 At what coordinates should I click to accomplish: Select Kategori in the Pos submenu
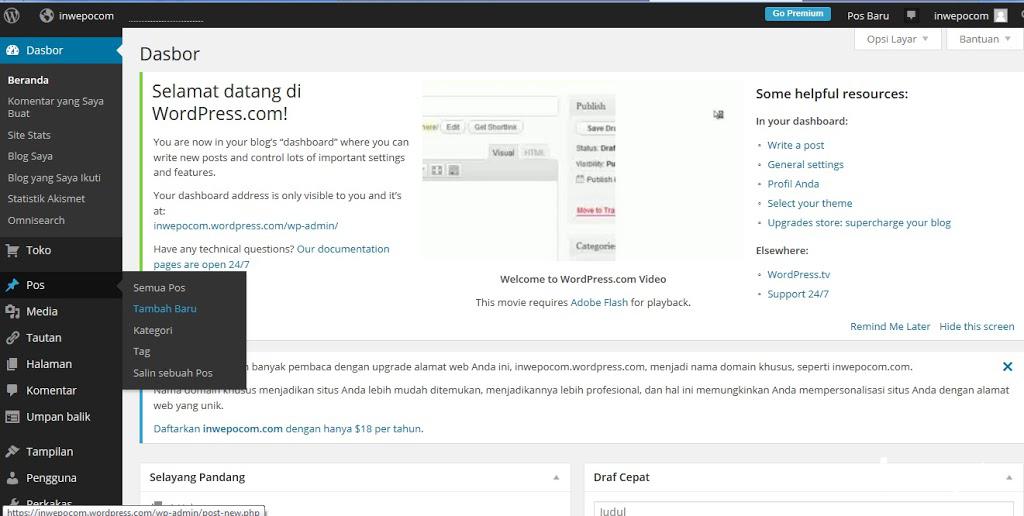click(153, 330)
